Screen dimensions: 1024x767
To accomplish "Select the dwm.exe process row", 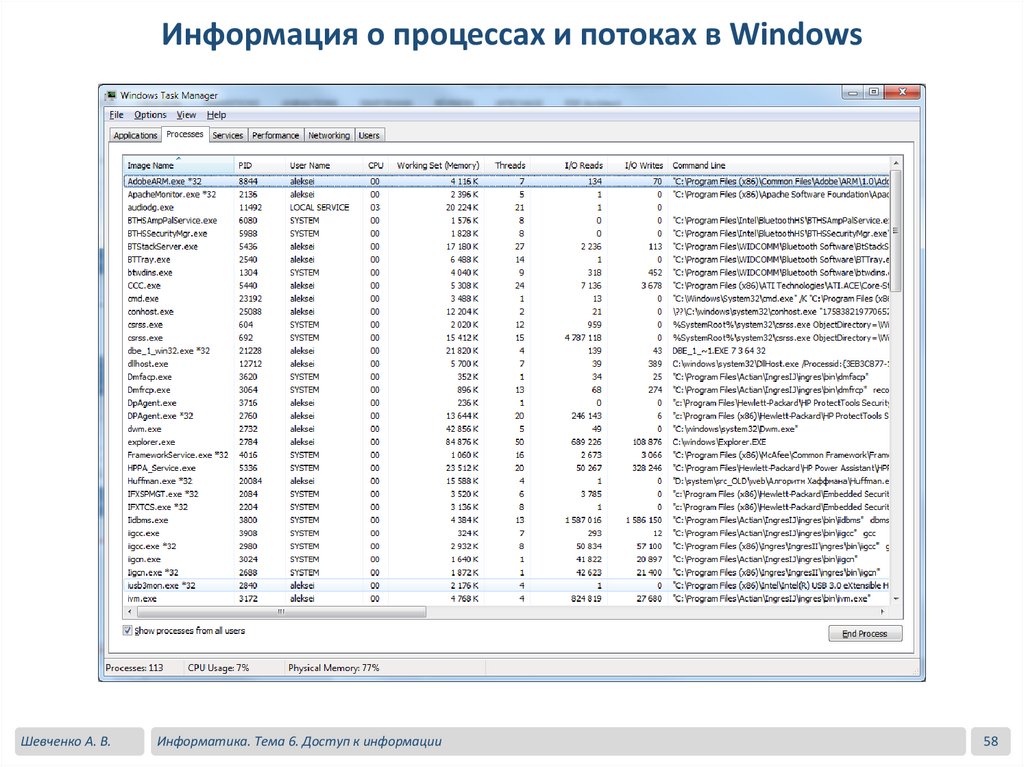I will (506, 429).
